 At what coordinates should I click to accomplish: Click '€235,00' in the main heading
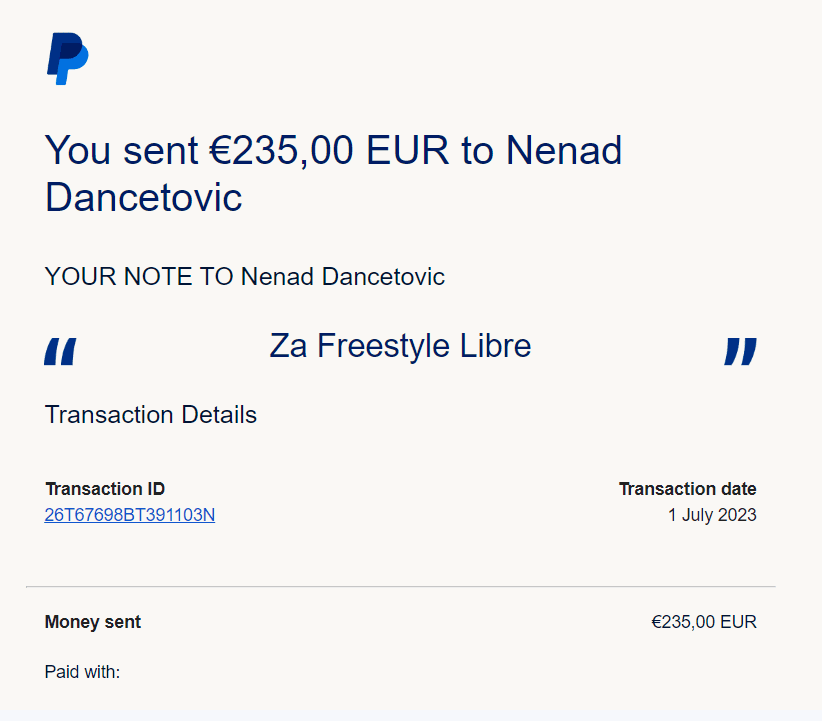point(282,150)
